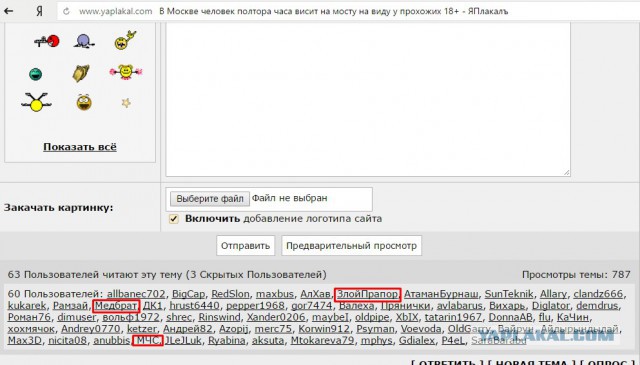Screen dimensions: 640x365
Task: Insert the yellow smiley with raised arms
Action: pos(36,102)
